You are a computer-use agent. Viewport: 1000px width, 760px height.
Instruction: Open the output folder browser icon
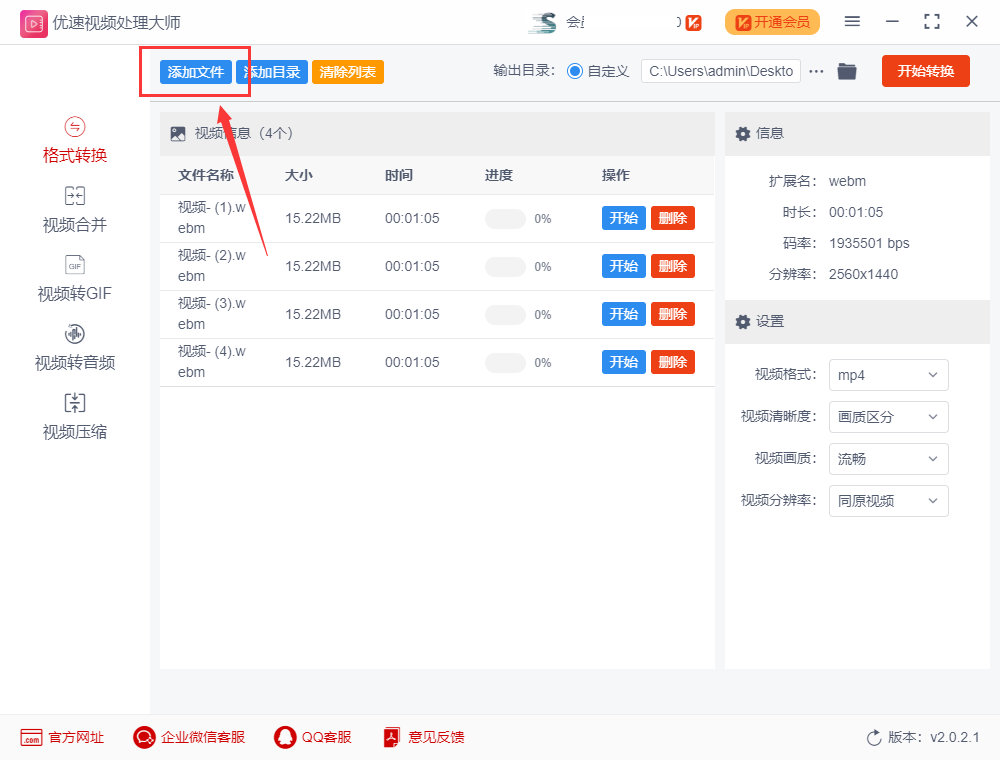pyautogui.click(x=846, y=71)
